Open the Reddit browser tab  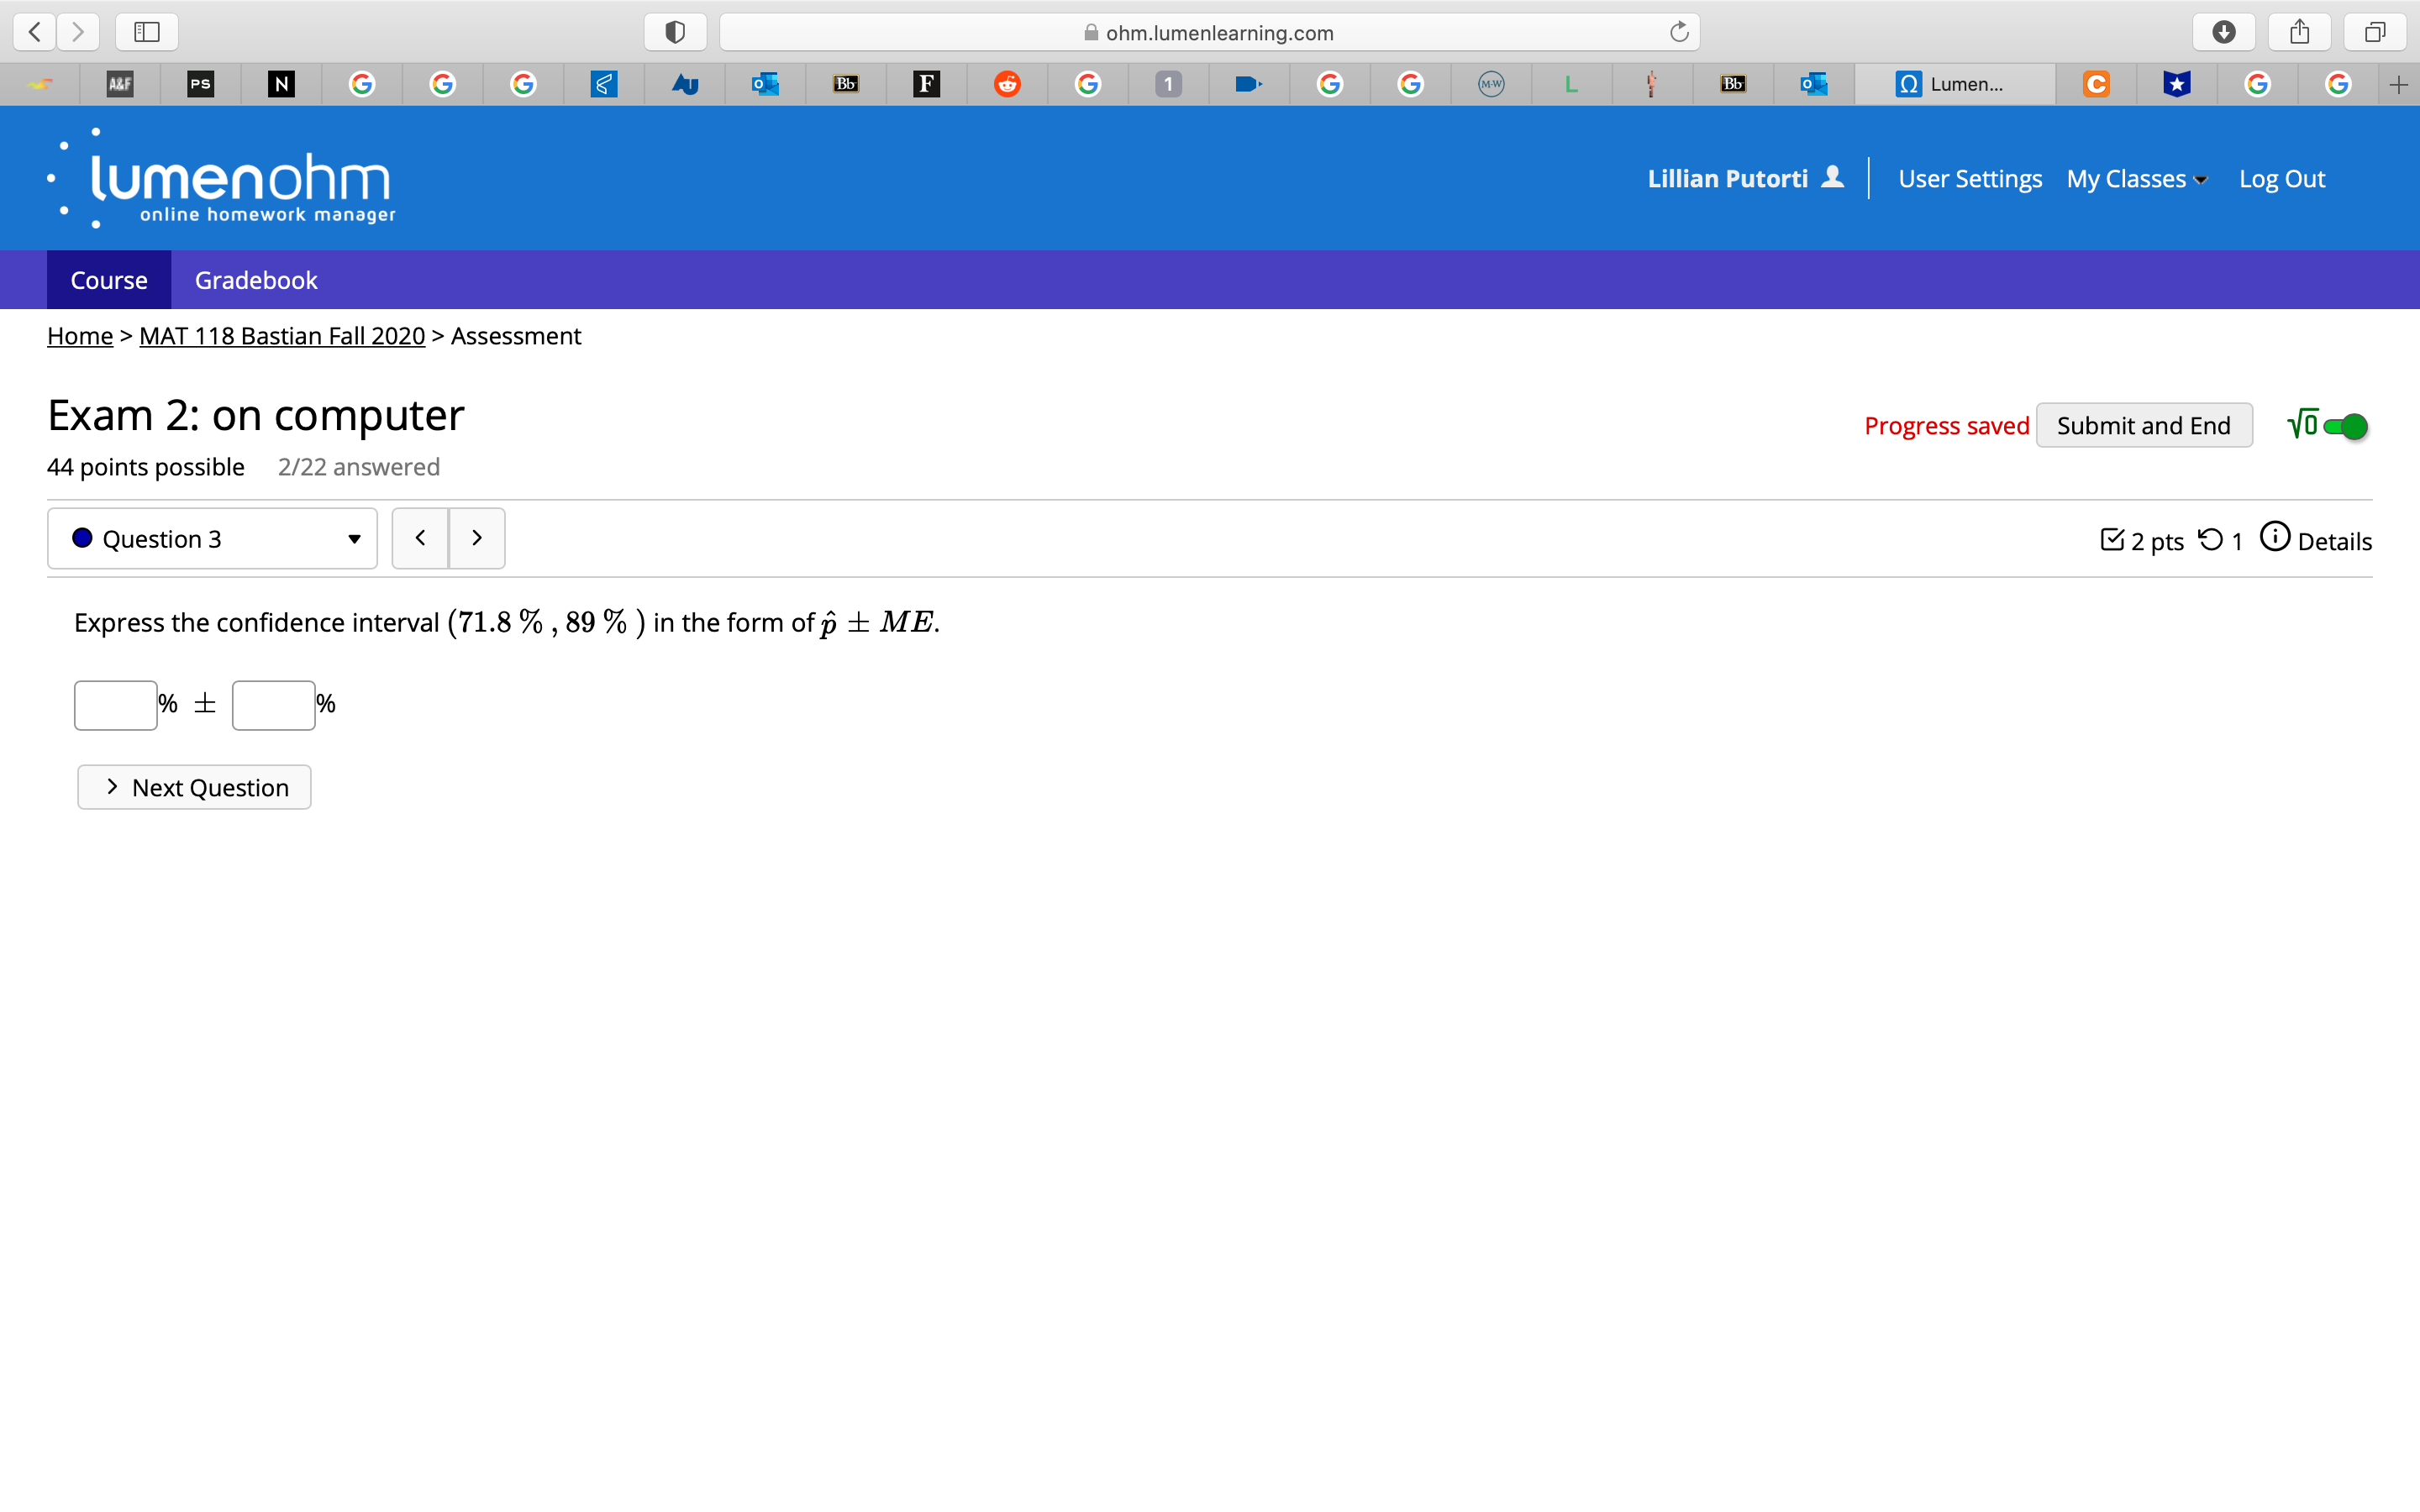tap(1007, 84)
